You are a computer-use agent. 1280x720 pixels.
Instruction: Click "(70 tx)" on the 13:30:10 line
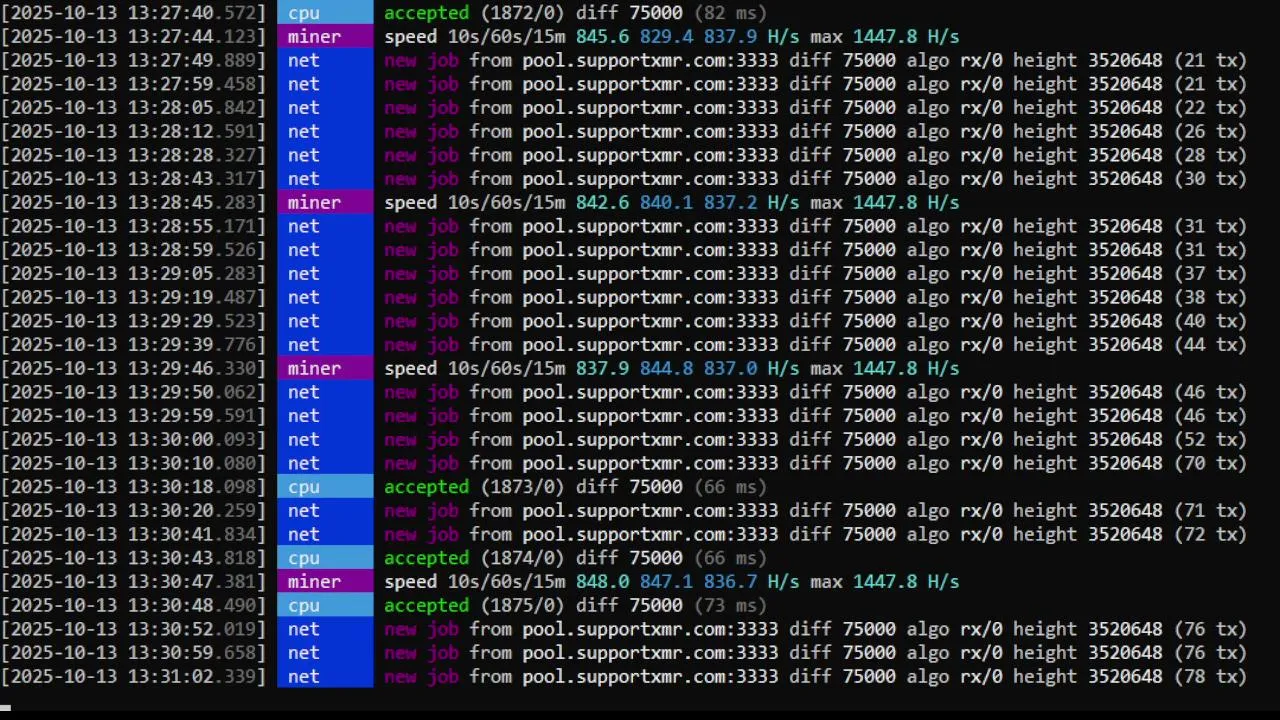[1210, 463]
